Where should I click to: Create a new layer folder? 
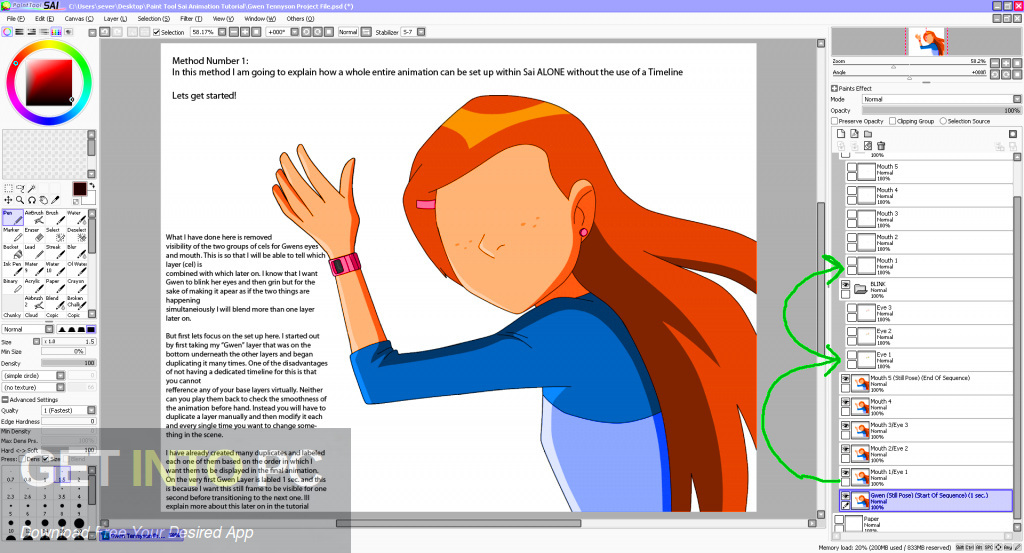tap(868, 134)
